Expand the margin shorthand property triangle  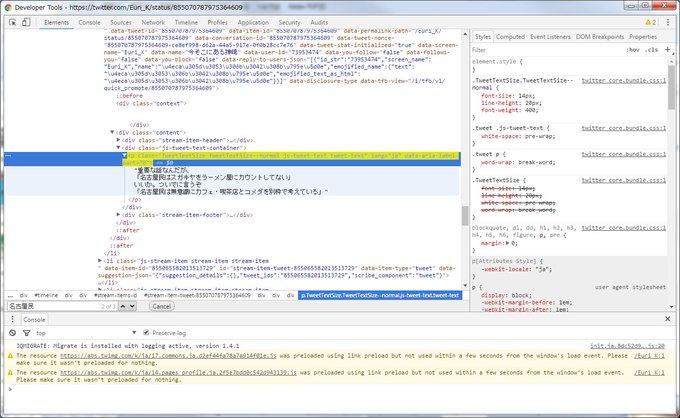(x=507, y=243)
